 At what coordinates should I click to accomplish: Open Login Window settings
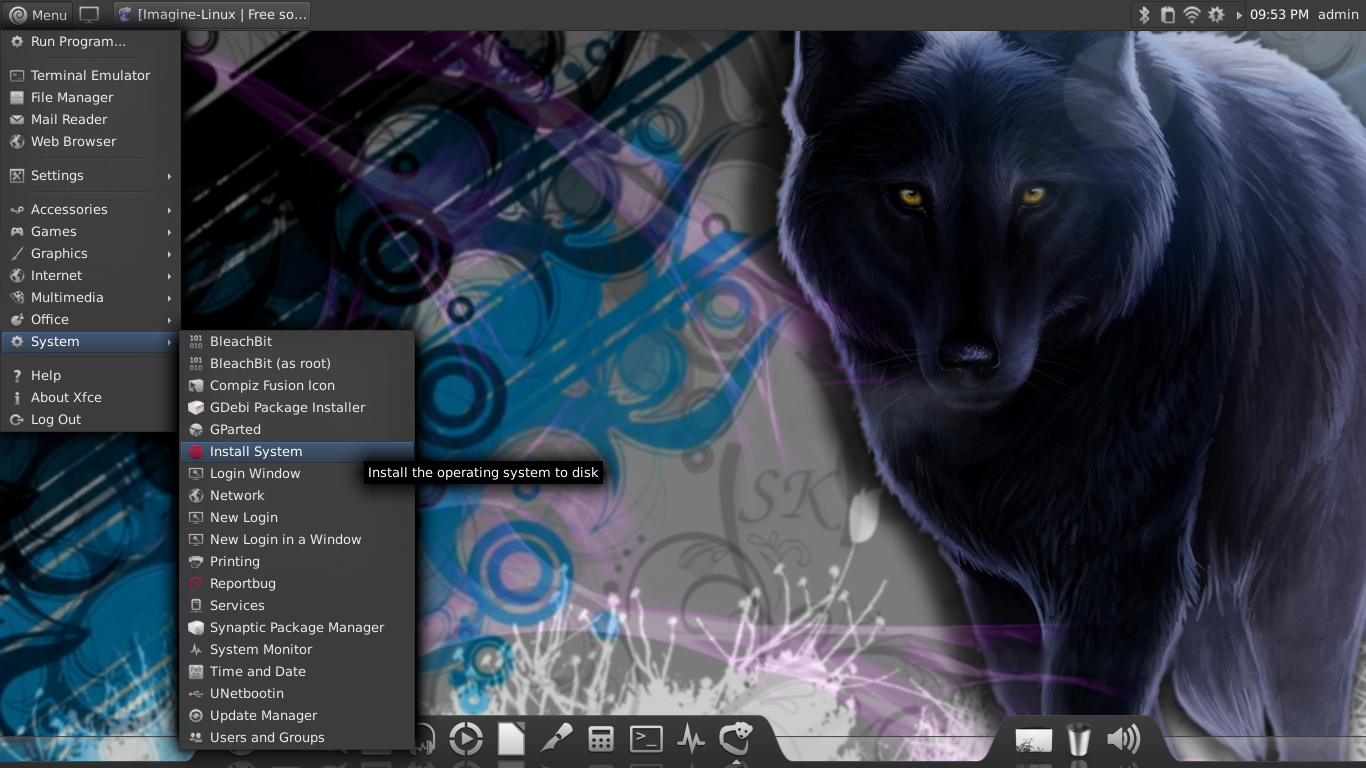point(297,473)
